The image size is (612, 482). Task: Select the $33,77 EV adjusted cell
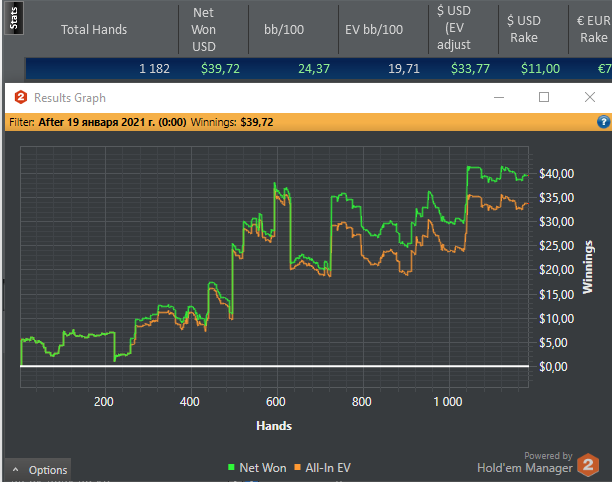tap(470, 69)
